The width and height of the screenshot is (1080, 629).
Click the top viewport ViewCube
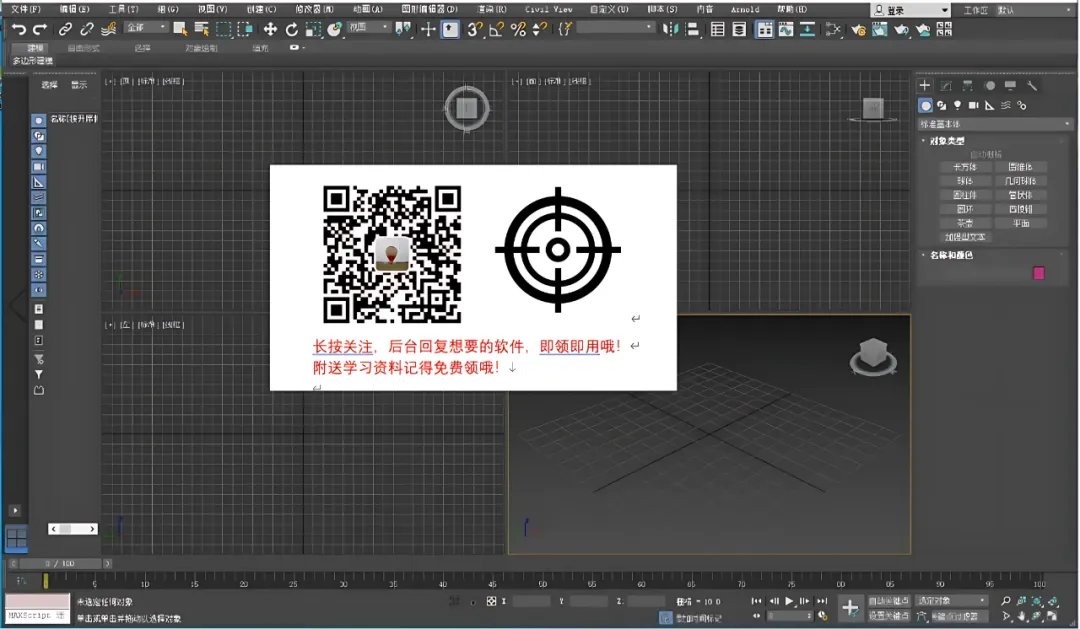pyautogui.click(x=466, y=108)
